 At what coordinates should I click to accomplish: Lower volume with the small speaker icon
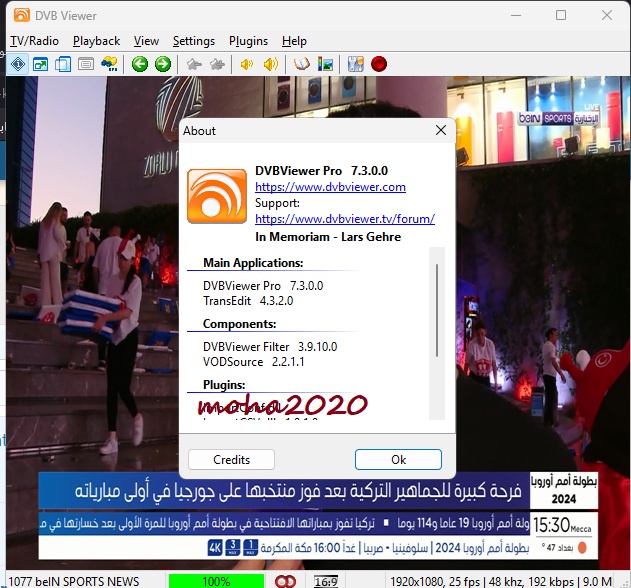247,64
